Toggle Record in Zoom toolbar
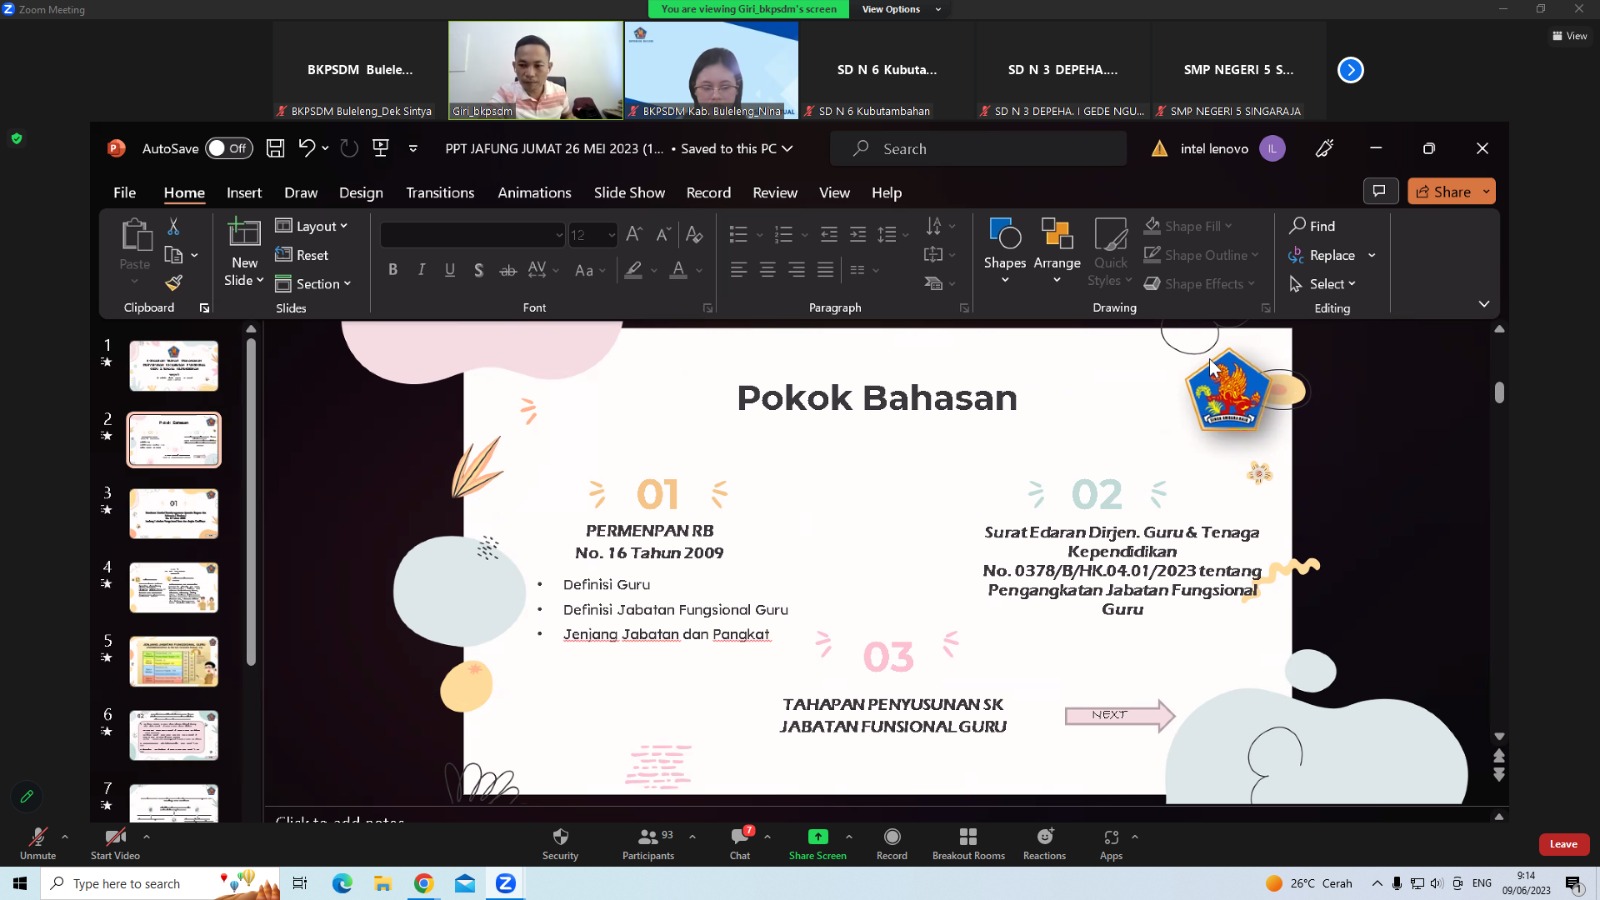The height and width of the screenshot is (900, 1600). [892, 843]
